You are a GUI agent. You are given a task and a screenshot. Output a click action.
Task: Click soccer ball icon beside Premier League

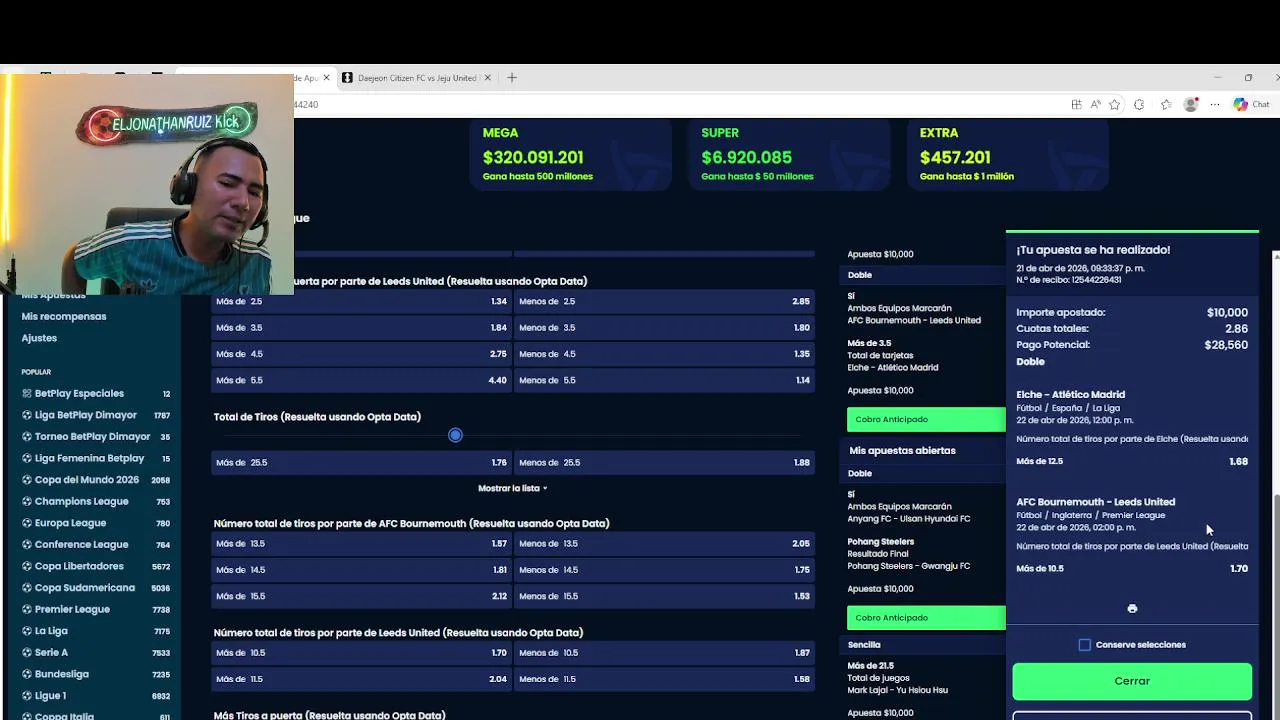point(27,609)
